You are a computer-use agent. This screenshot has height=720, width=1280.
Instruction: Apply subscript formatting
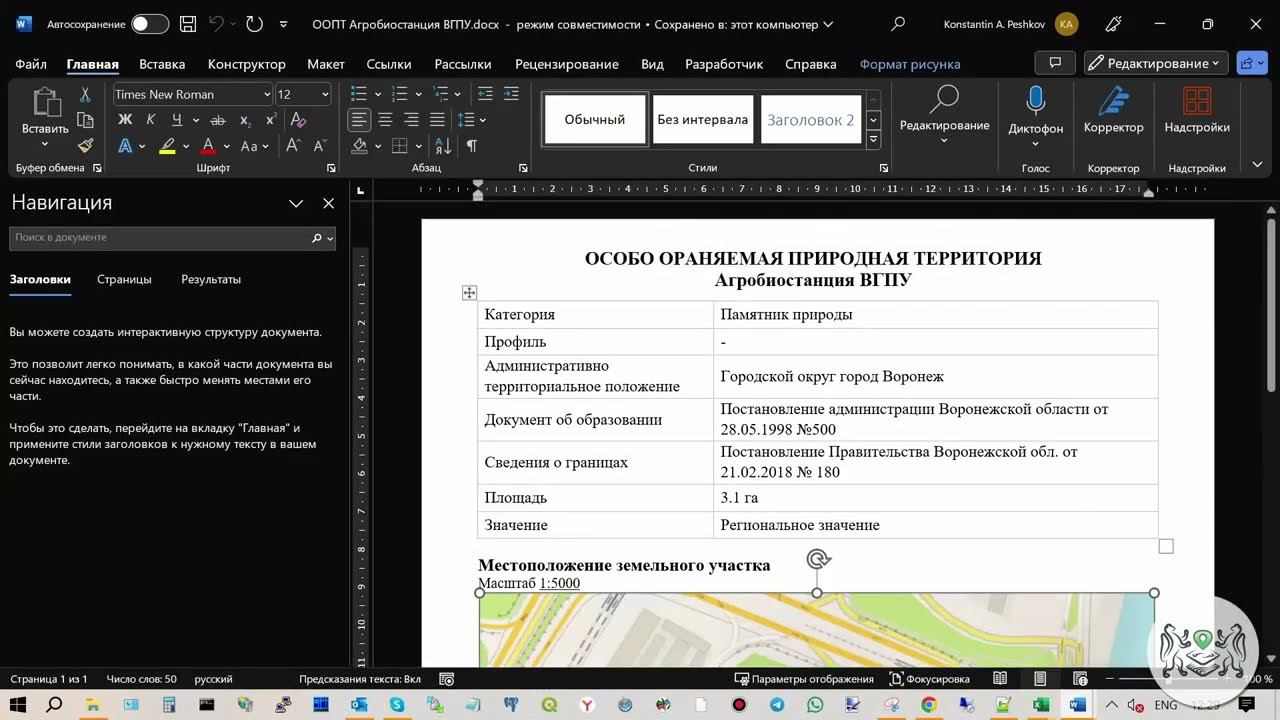click(x=245, y=120)
